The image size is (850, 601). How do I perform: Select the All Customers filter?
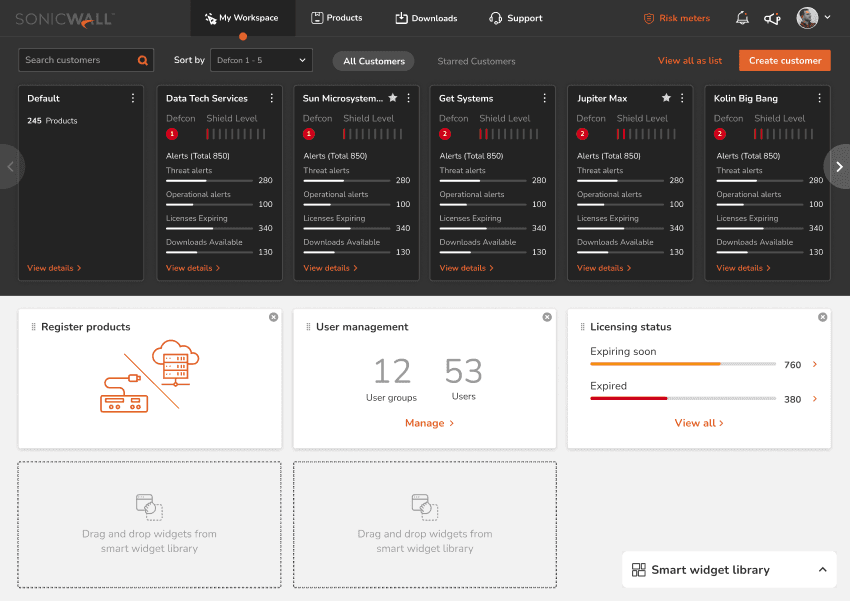pyautogui.click(x=374, y=61)
